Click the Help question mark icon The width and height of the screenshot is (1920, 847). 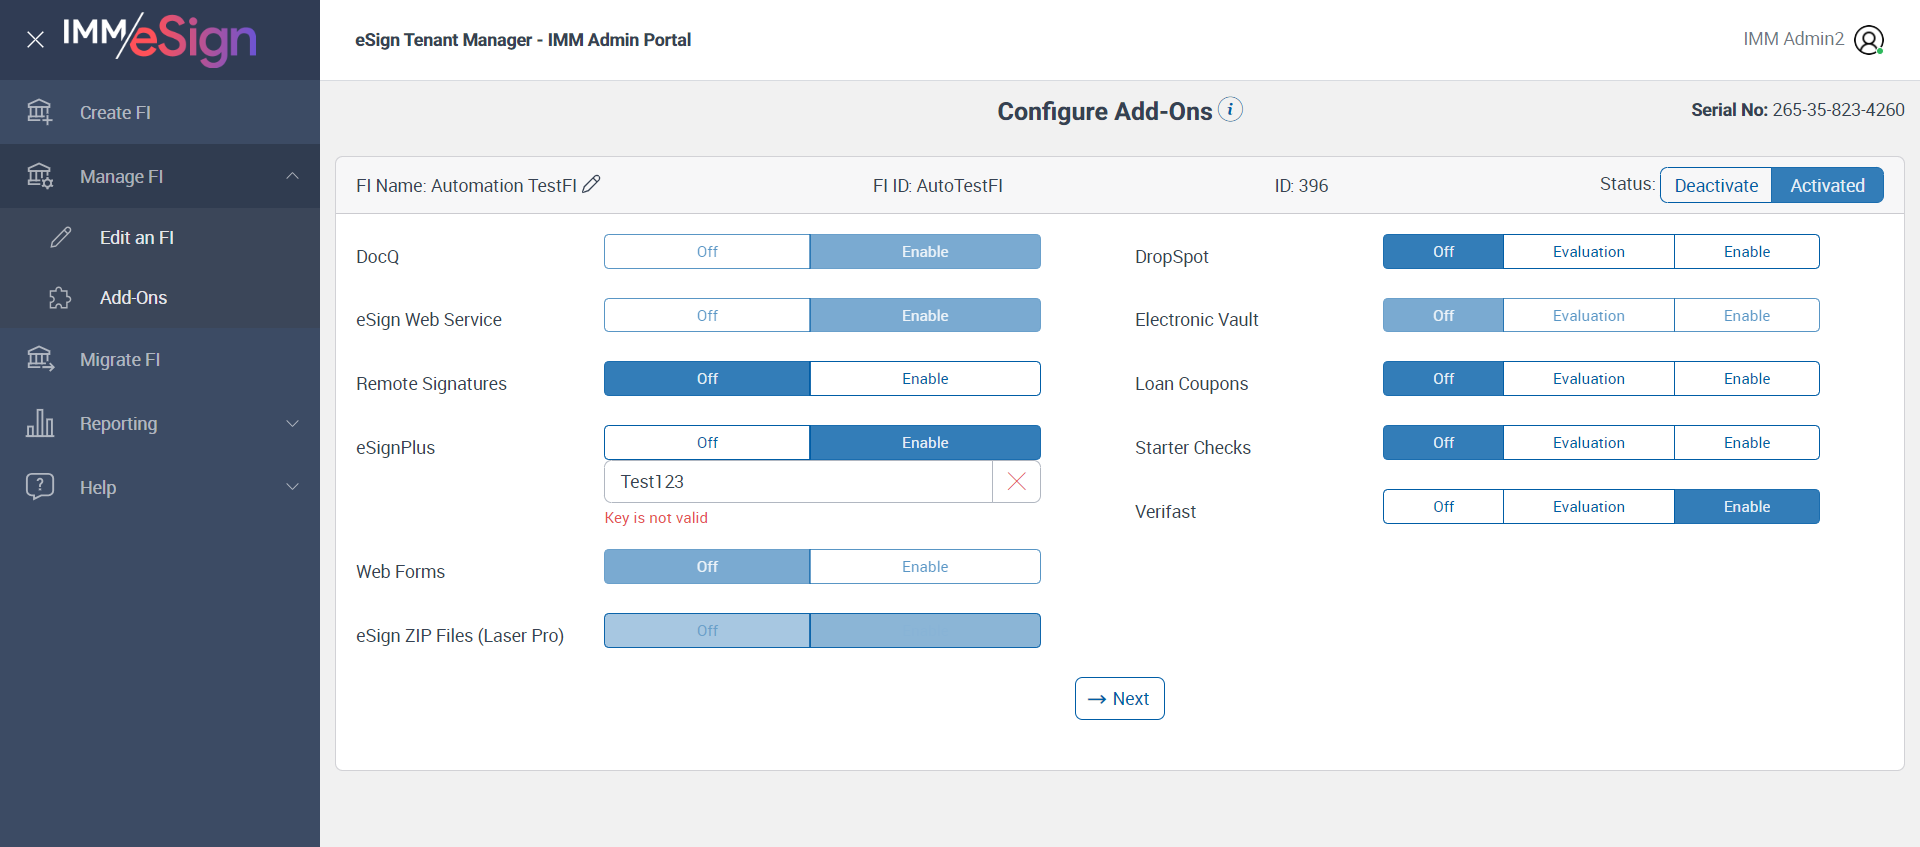pos(40,487)
